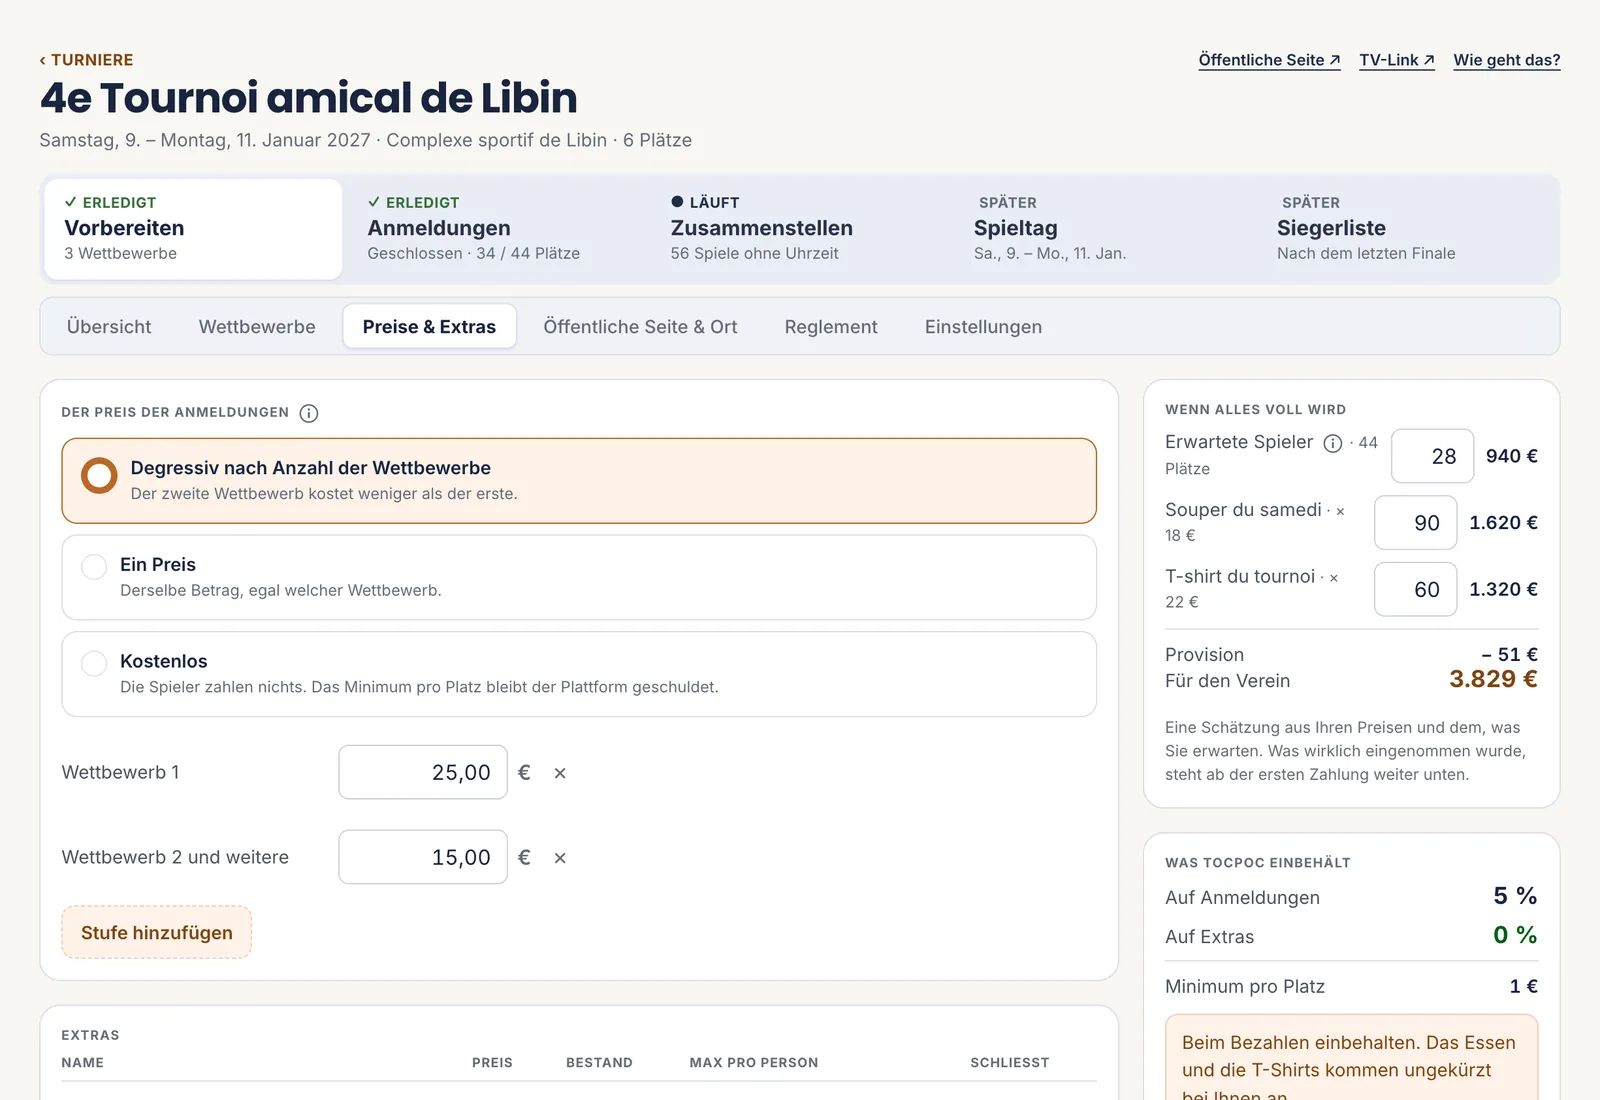Viewport: 1600px width, 1100px height.
Task: Open the 'Wie geht das?' help link
Action: pyautogui.click(x=1506, y=60)
